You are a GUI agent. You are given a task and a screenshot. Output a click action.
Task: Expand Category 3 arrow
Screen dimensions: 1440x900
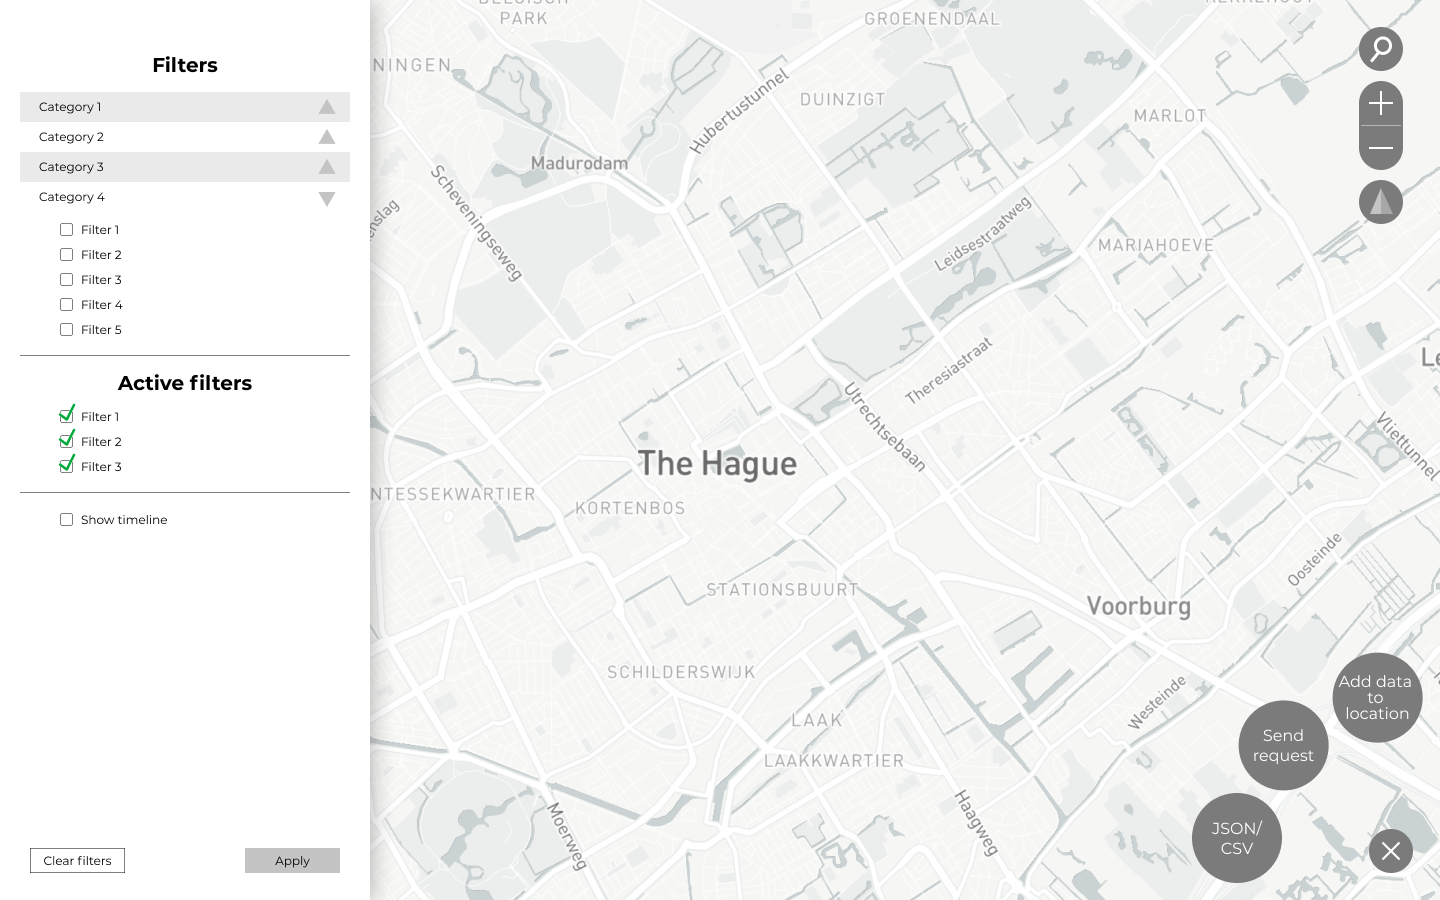(327, 167)
